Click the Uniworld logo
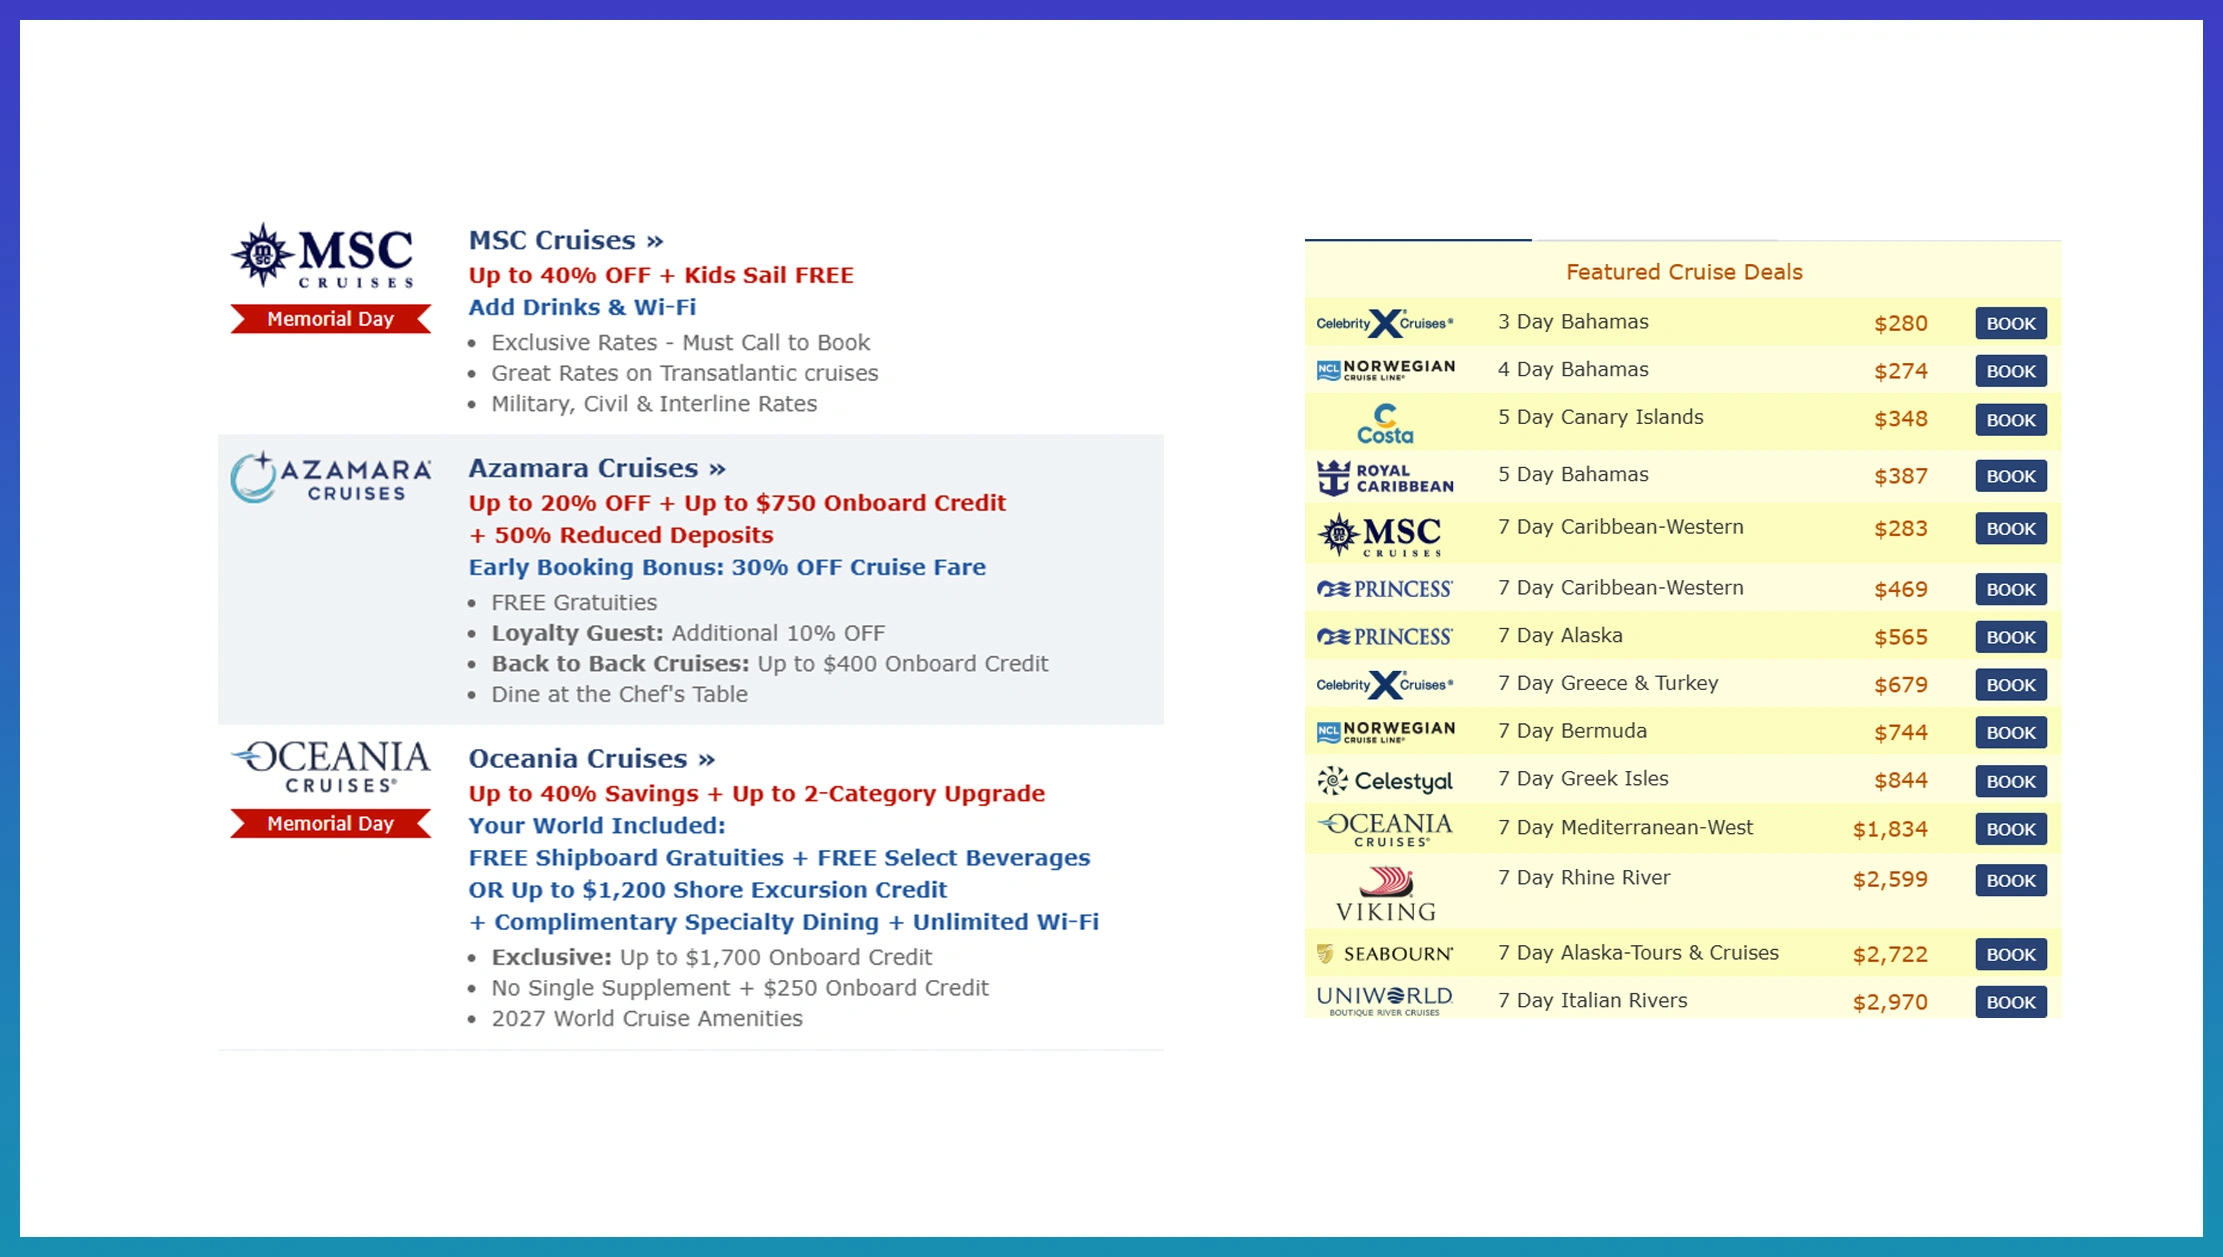This screenshot has height=1257, width=2223. (1385, 1001)
